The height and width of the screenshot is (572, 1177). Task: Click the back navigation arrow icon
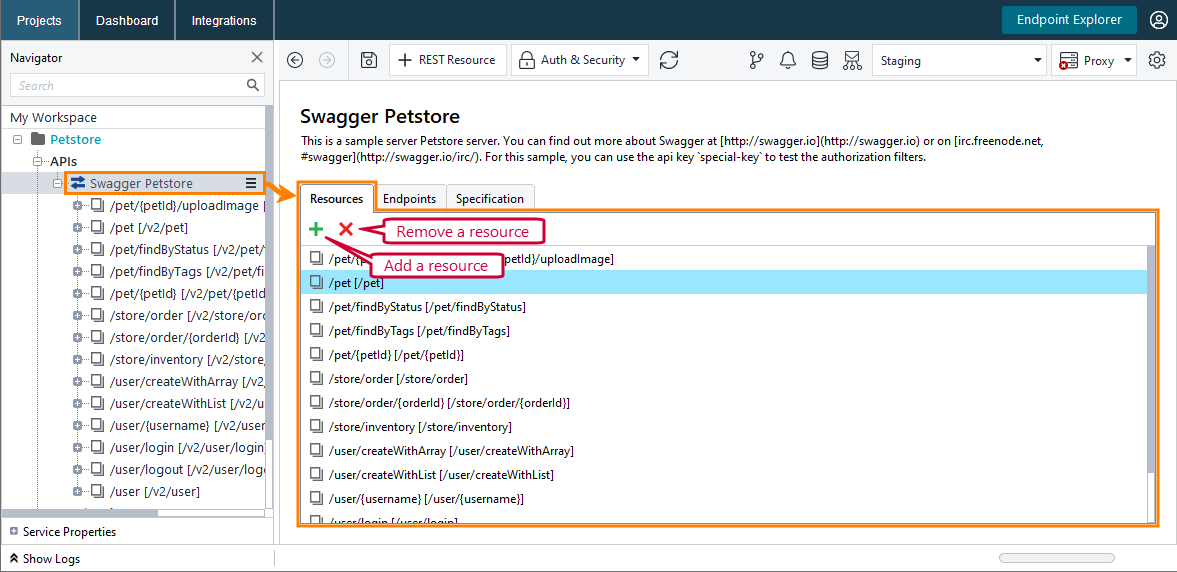295,60
